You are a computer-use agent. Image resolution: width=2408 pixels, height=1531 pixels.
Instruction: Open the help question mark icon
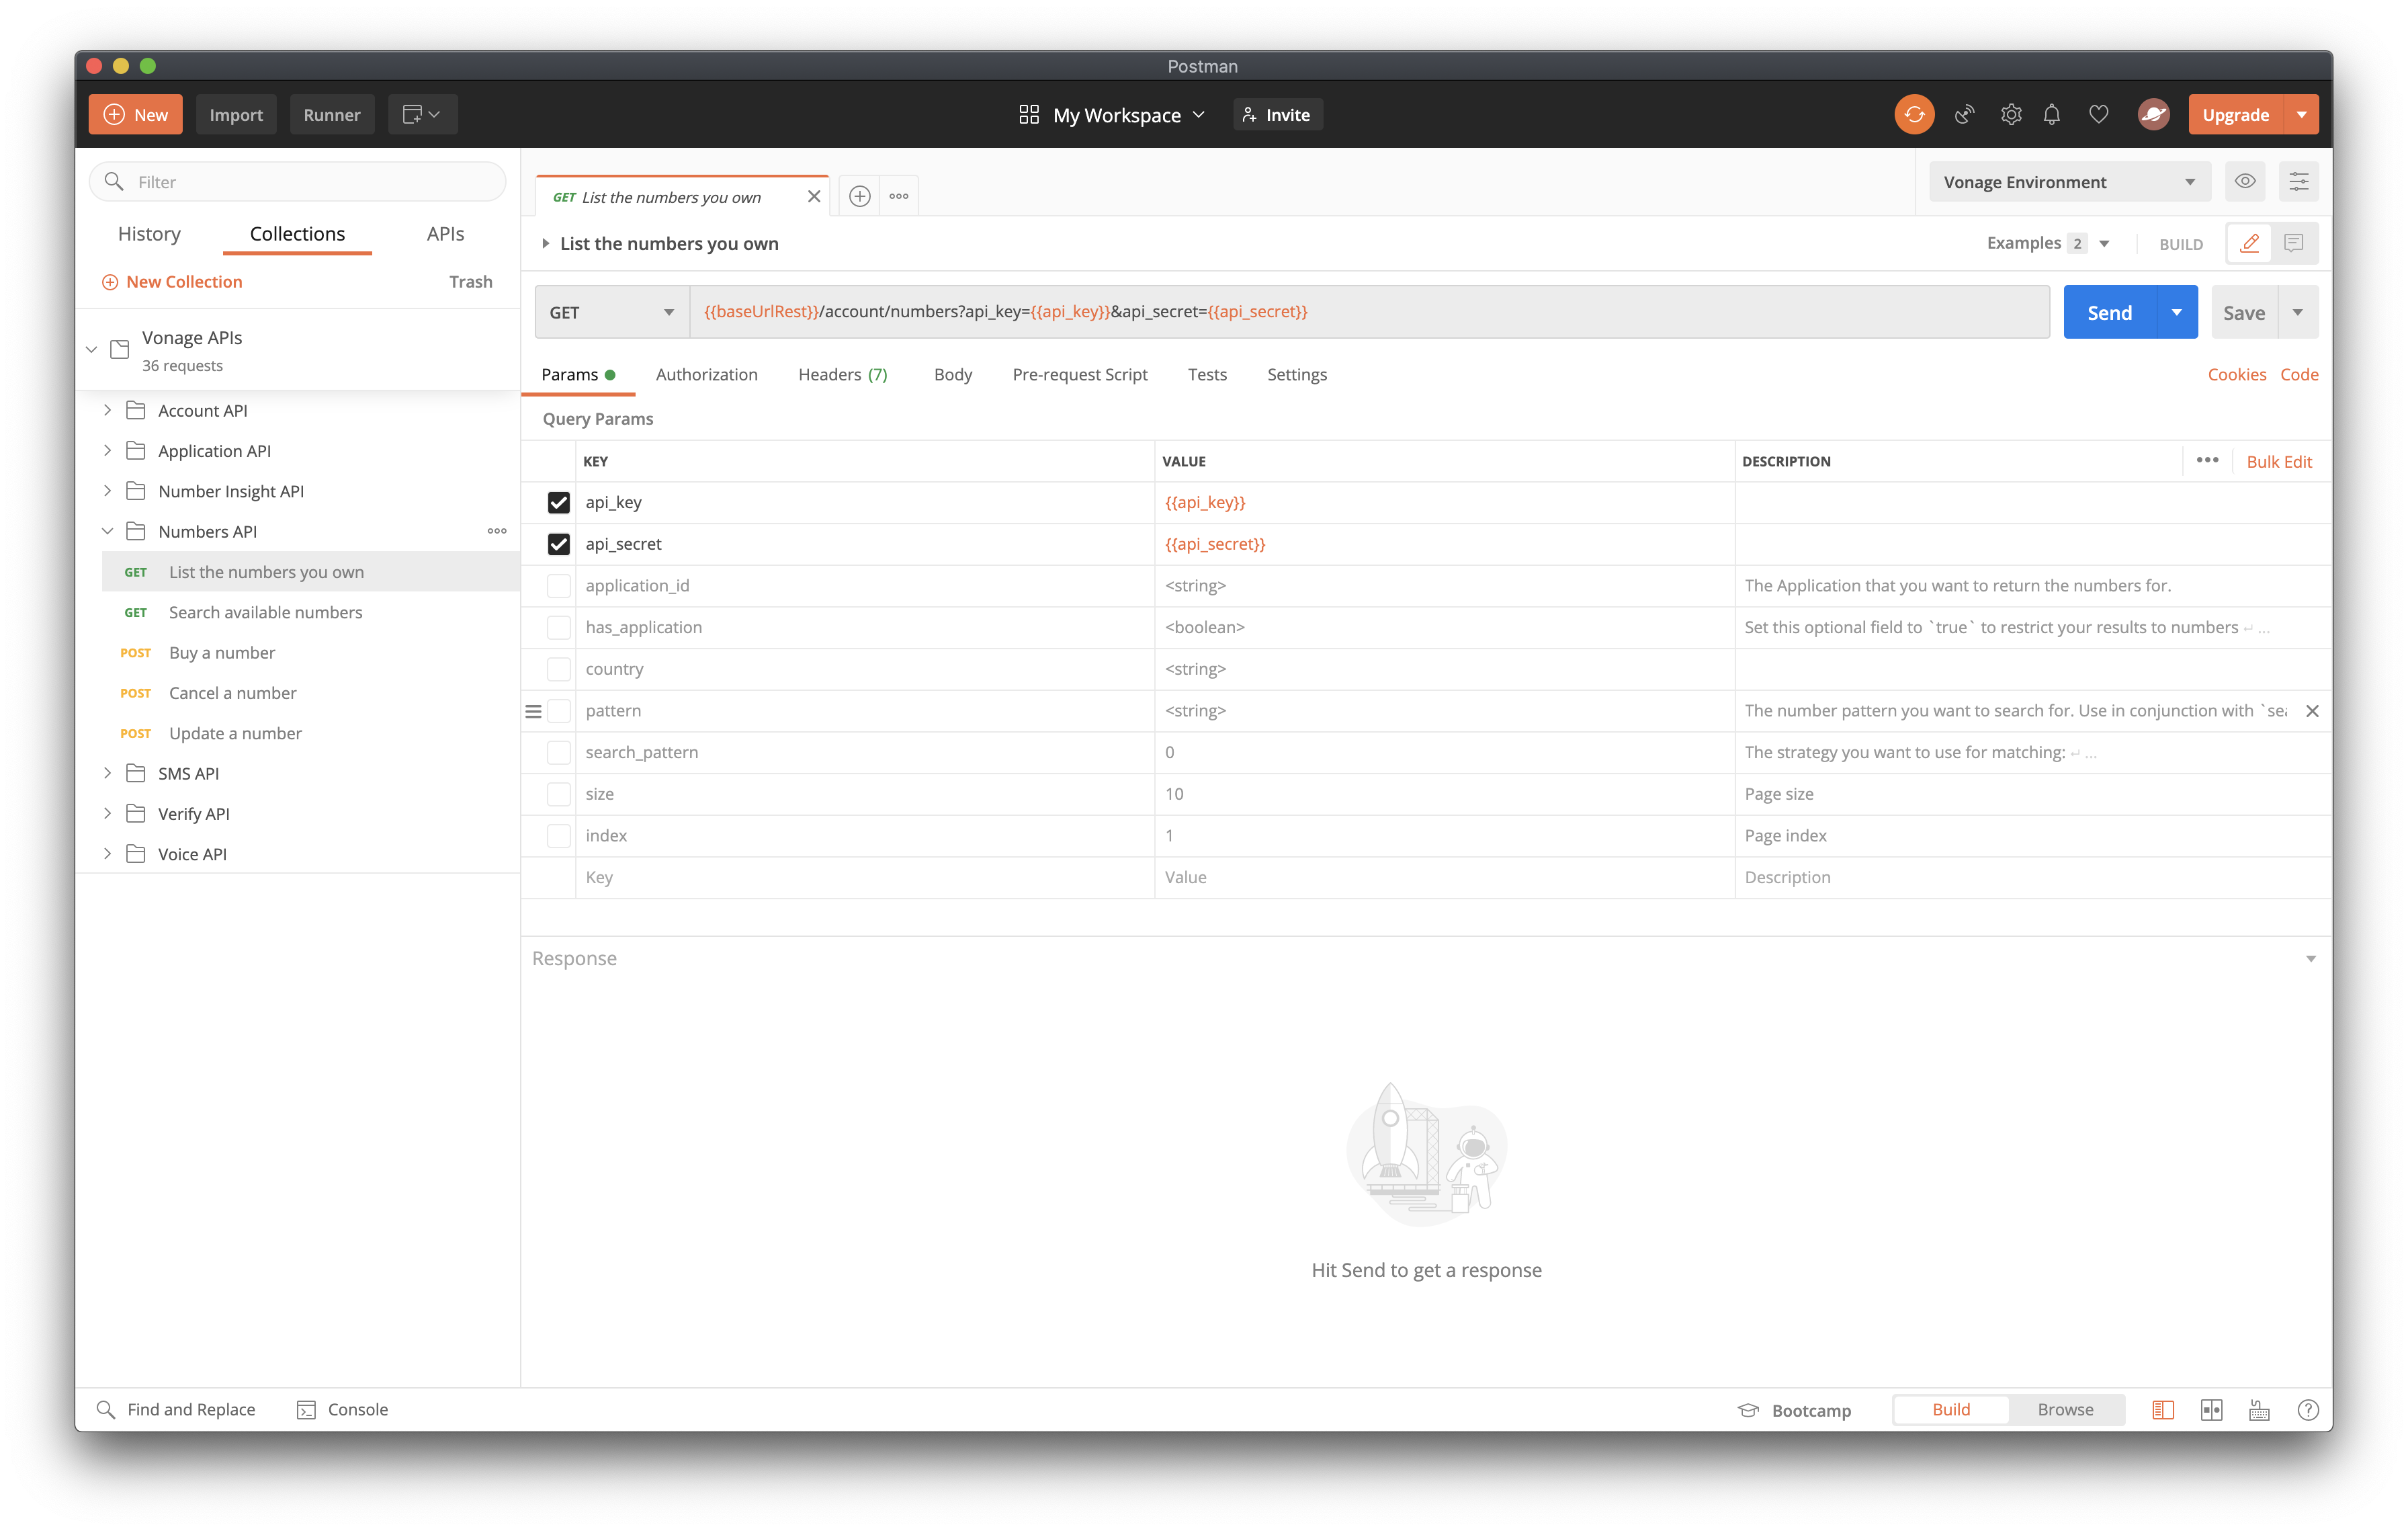point(2308,1410)
